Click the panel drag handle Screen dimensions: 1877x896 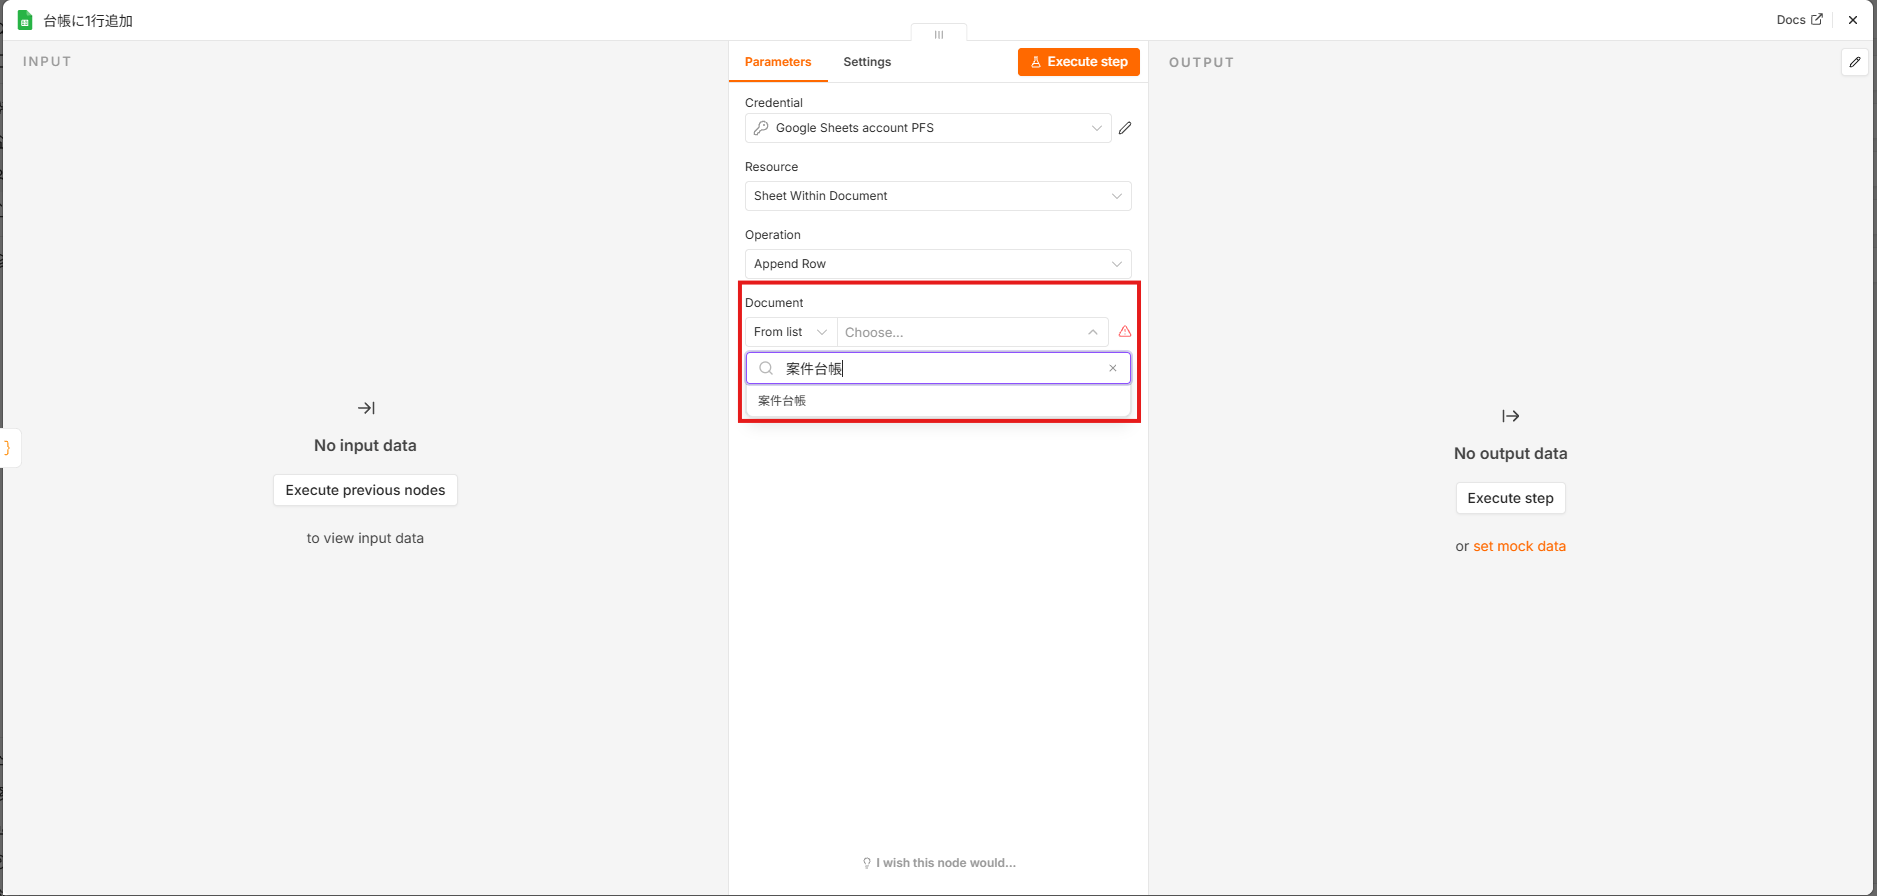click(x=939, y=34)
